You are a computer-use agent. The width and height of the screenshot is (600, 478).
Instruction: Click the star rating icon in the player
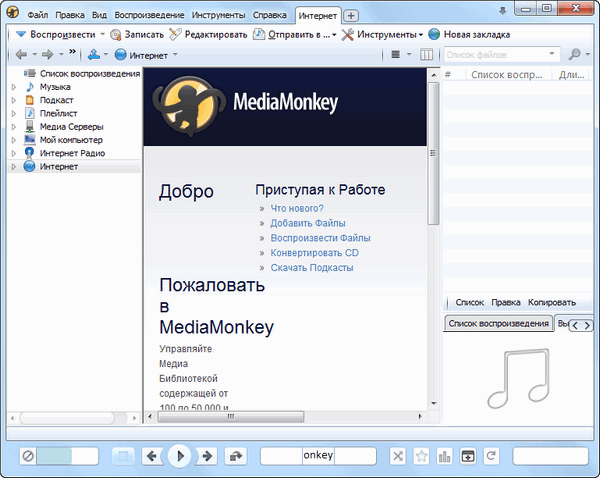pos(421,456)
